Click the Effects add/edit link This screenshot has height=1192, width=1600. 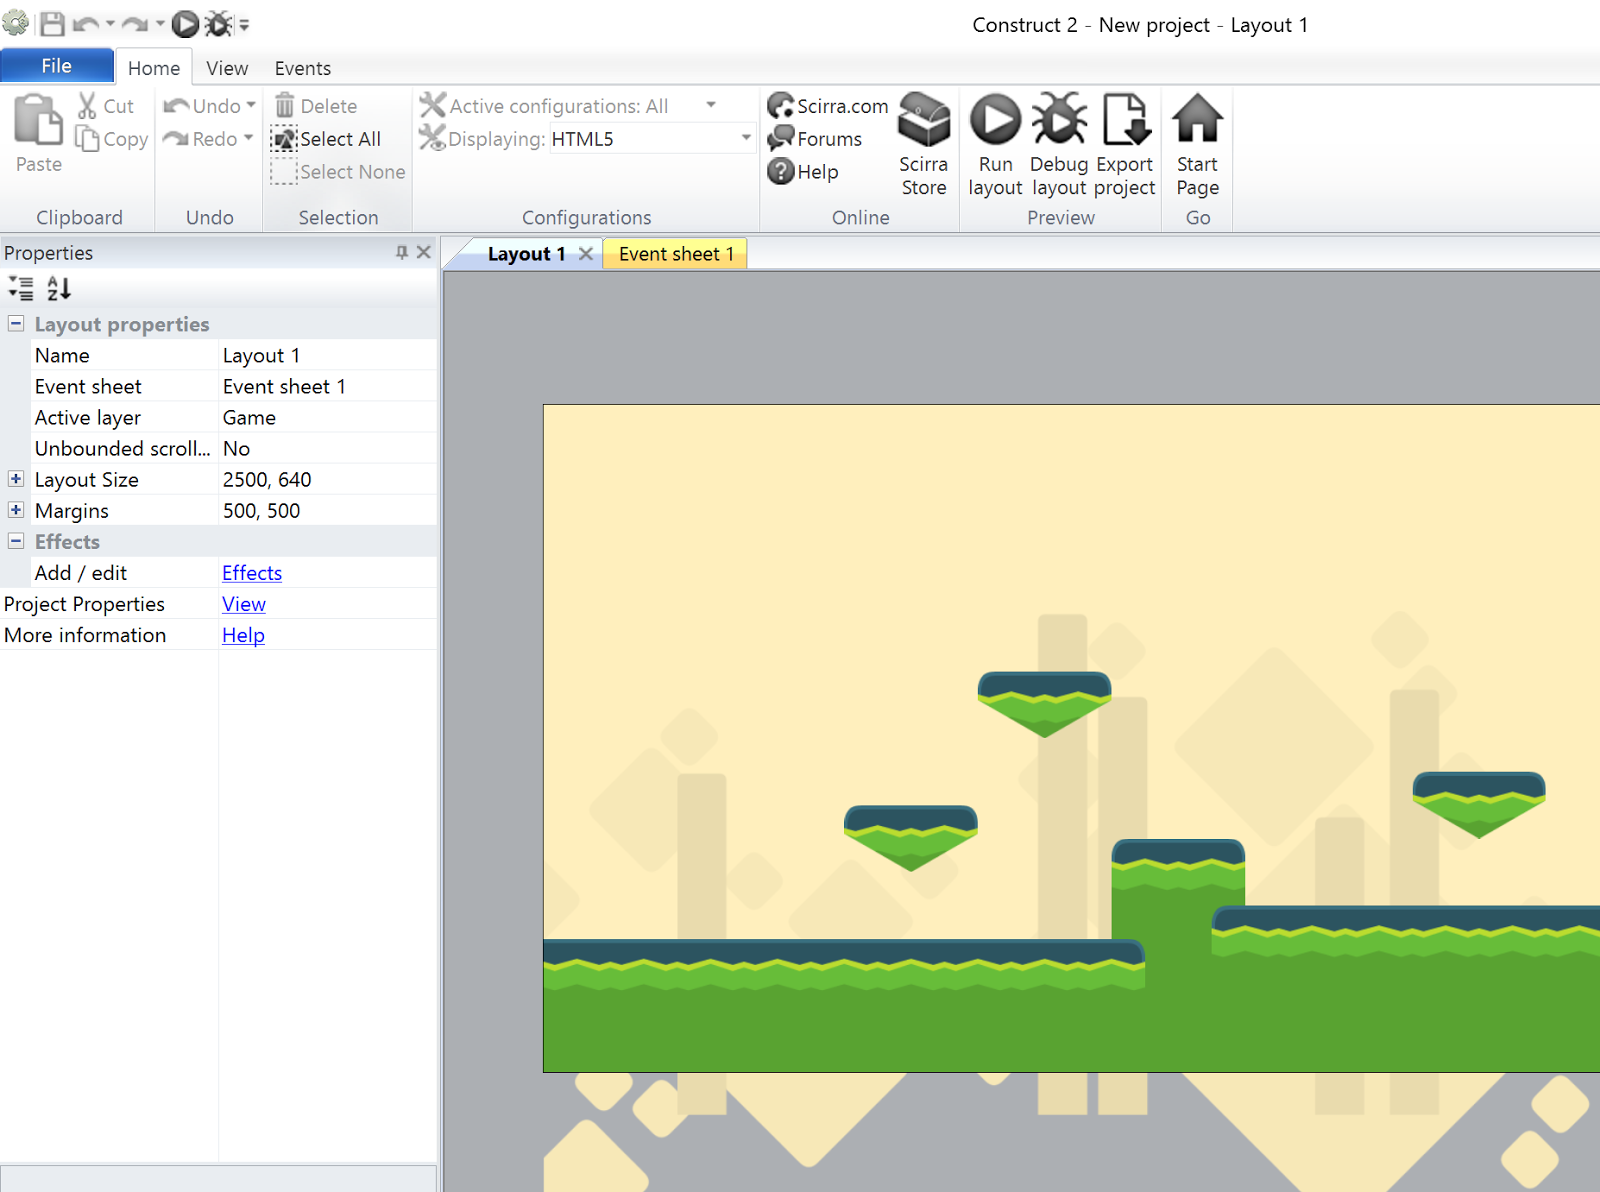pyautogui.click(x=252, y=573)
